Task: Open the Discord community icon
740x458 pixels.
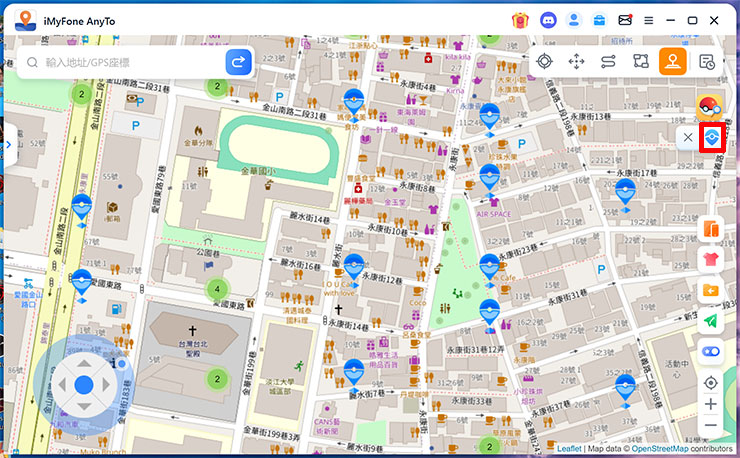Action: click(x=547, y=19)
